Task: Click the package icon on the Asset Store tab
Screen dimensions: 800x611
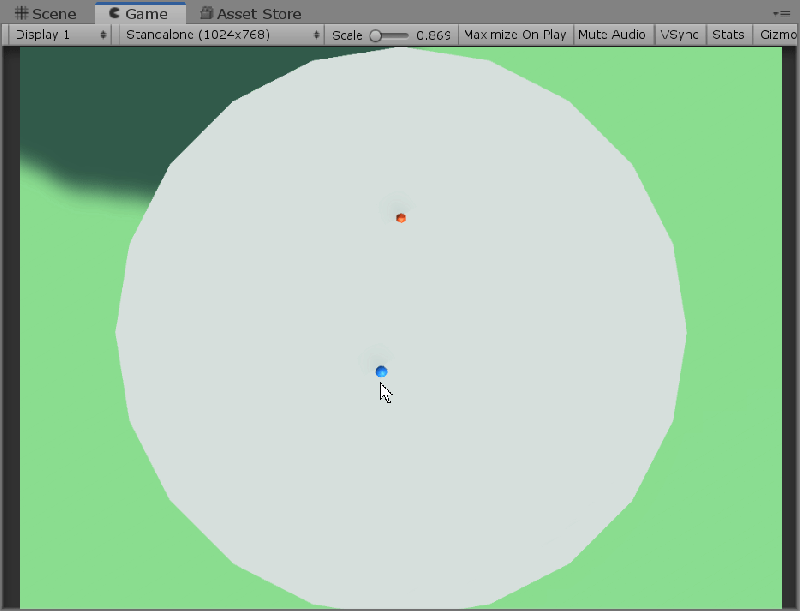Action: pos(206,13)
